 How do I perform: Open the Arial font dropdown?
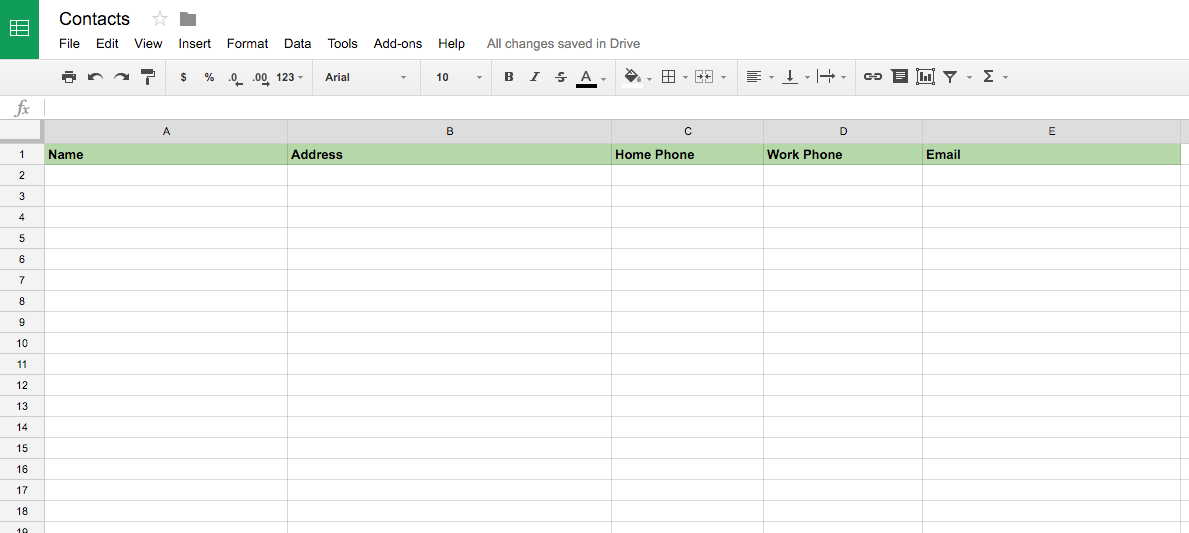pyautogui.click(x=366, y=77)
